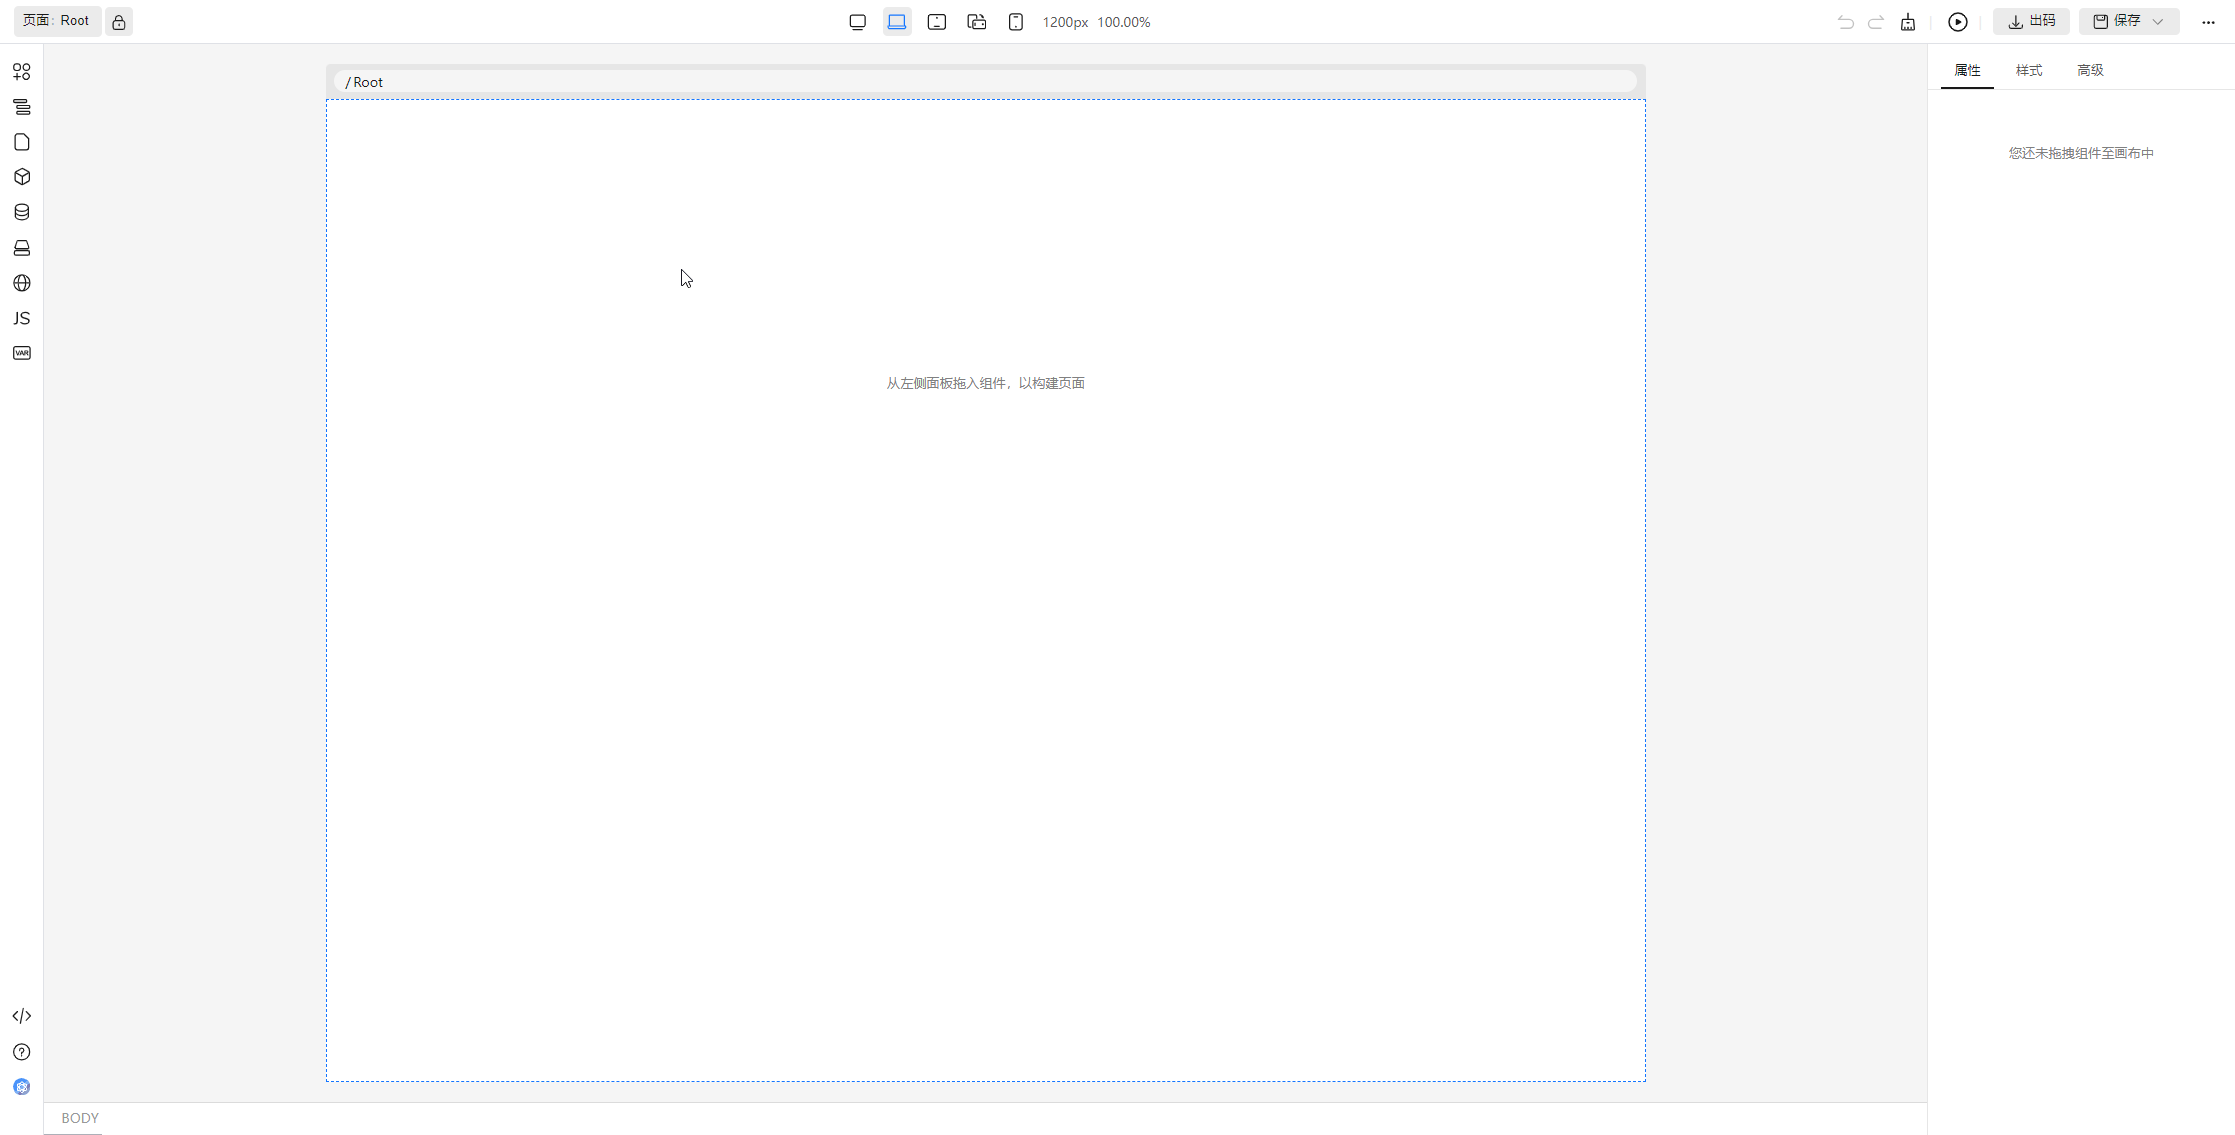Image resolution: width=2235 pixels, height=1135 pixels.
Task: Open the outline tree panel
Action: click(22, 107)
